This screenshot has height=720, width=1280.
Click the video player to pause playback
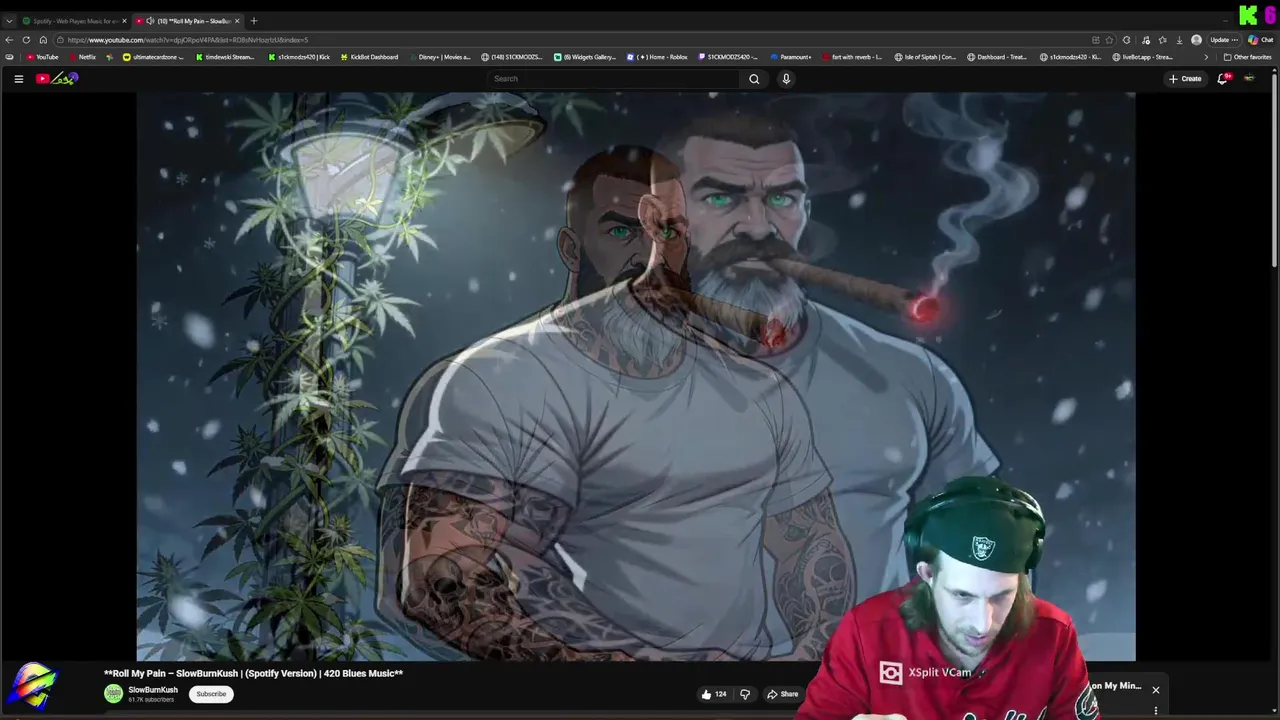tap(636, 376)
